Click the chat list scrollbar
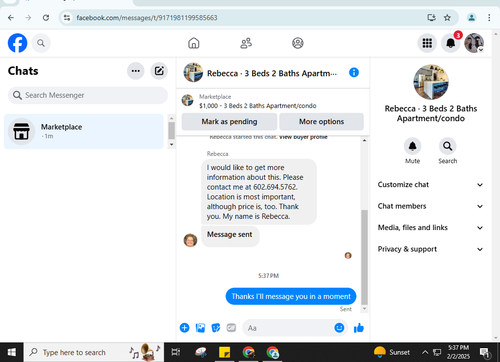Image resolution: width=500 pixels, height=362 pixels. pos(171,130)
